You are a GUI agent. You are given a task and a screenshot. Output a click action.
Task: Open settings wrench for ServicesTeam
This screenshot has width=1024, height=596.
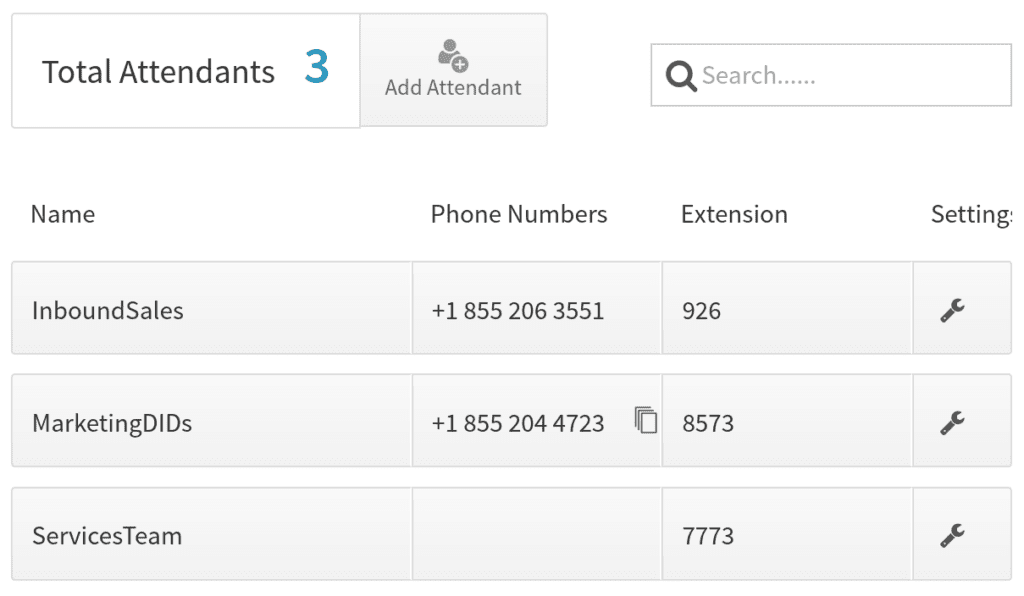point(952,536)
